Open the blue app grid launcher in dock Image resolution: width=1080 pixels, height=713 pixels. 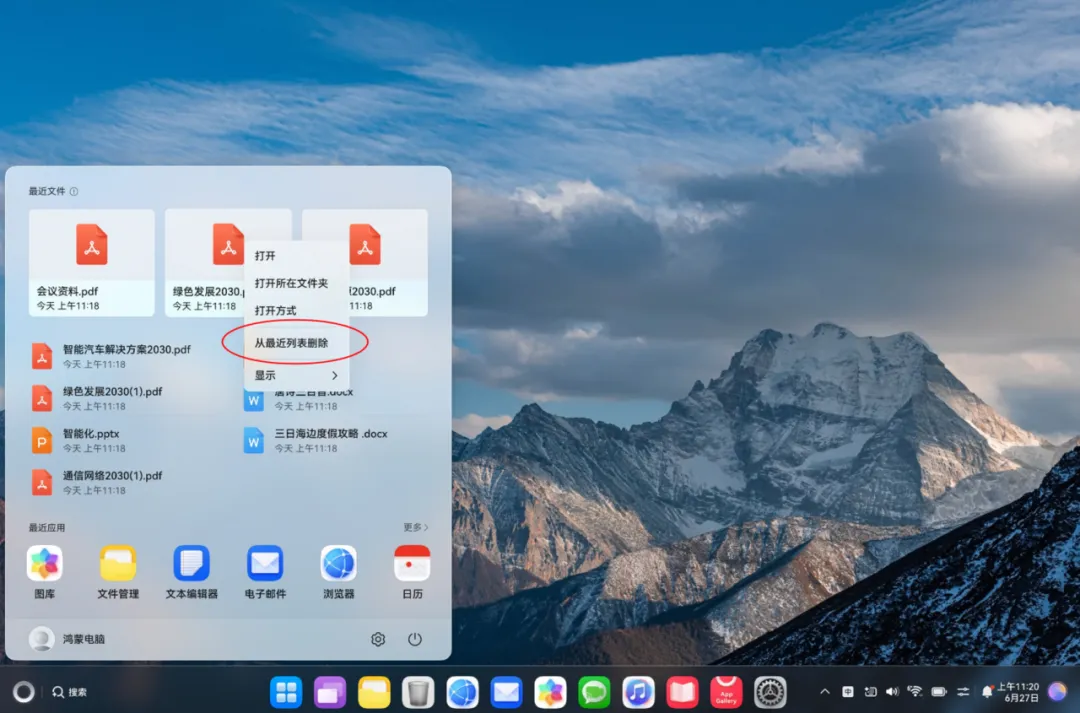tap(286, 692)
